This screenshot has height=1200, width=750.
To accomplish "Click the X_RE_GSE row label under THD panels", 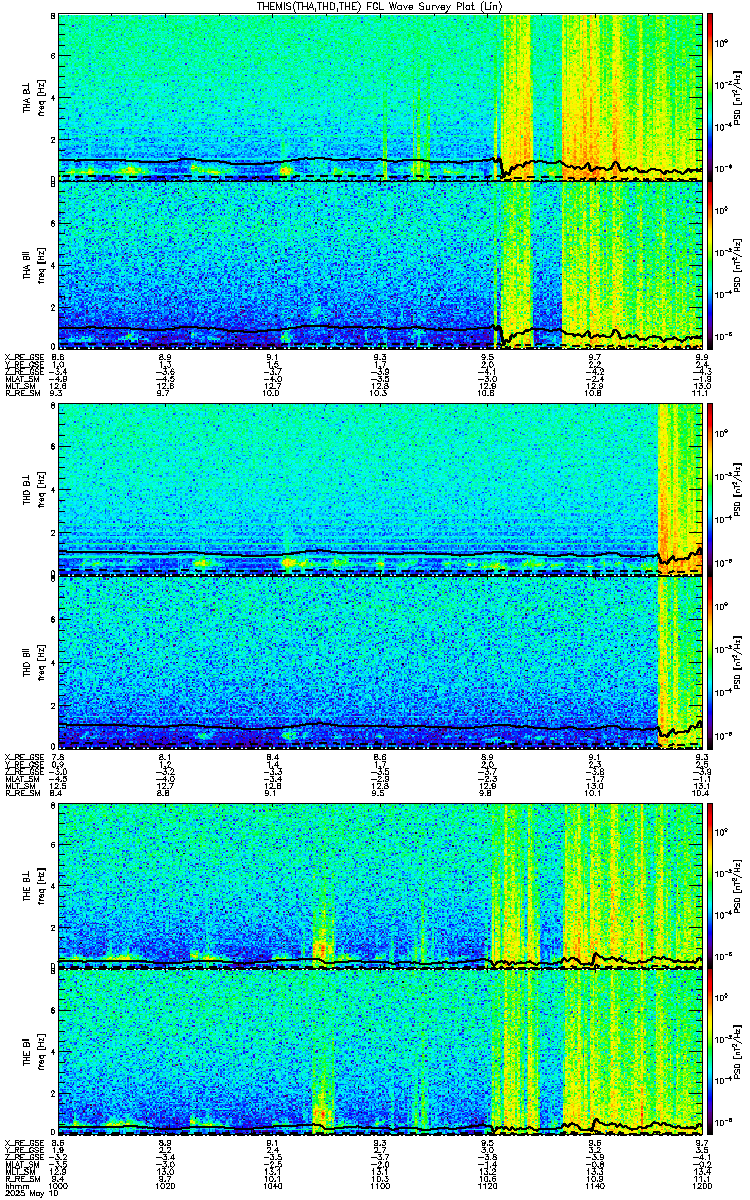I will pyautogui.click(x=22, y=755).
